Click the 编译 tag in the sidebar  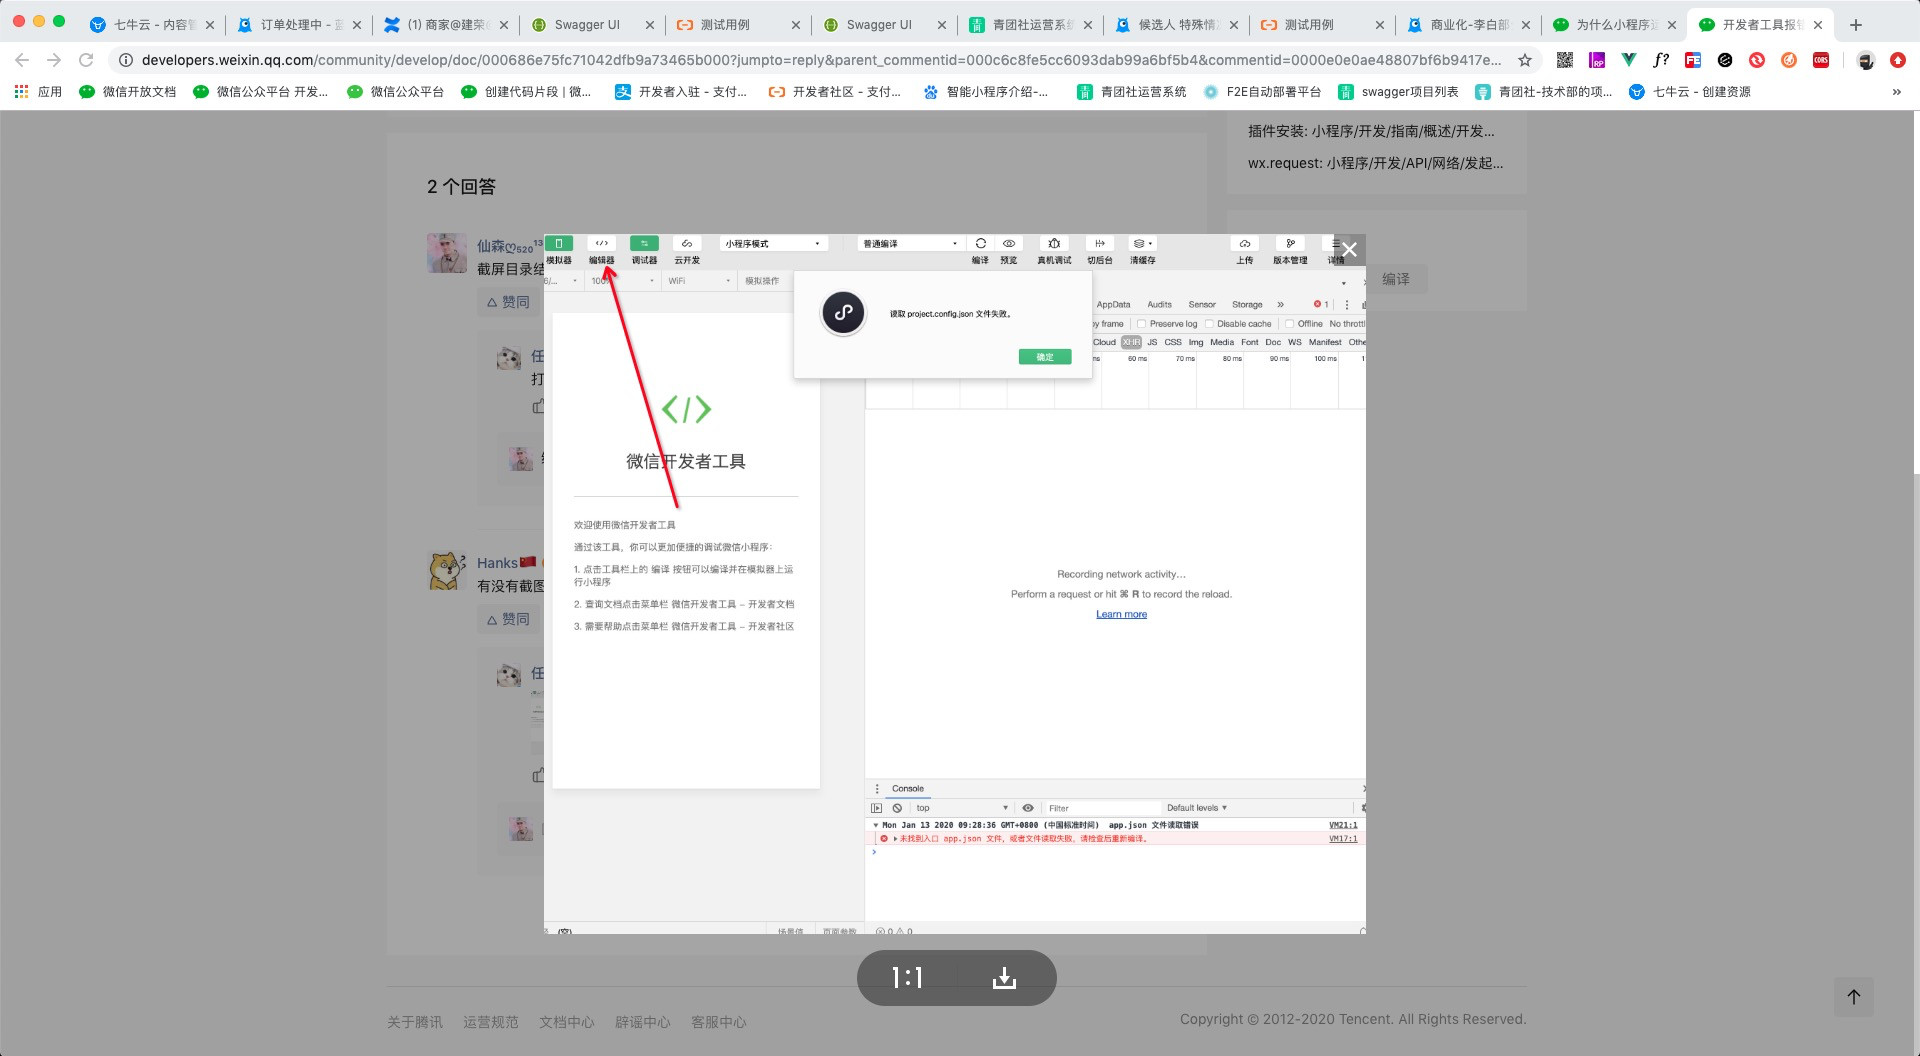click(x=1396, y=279)
